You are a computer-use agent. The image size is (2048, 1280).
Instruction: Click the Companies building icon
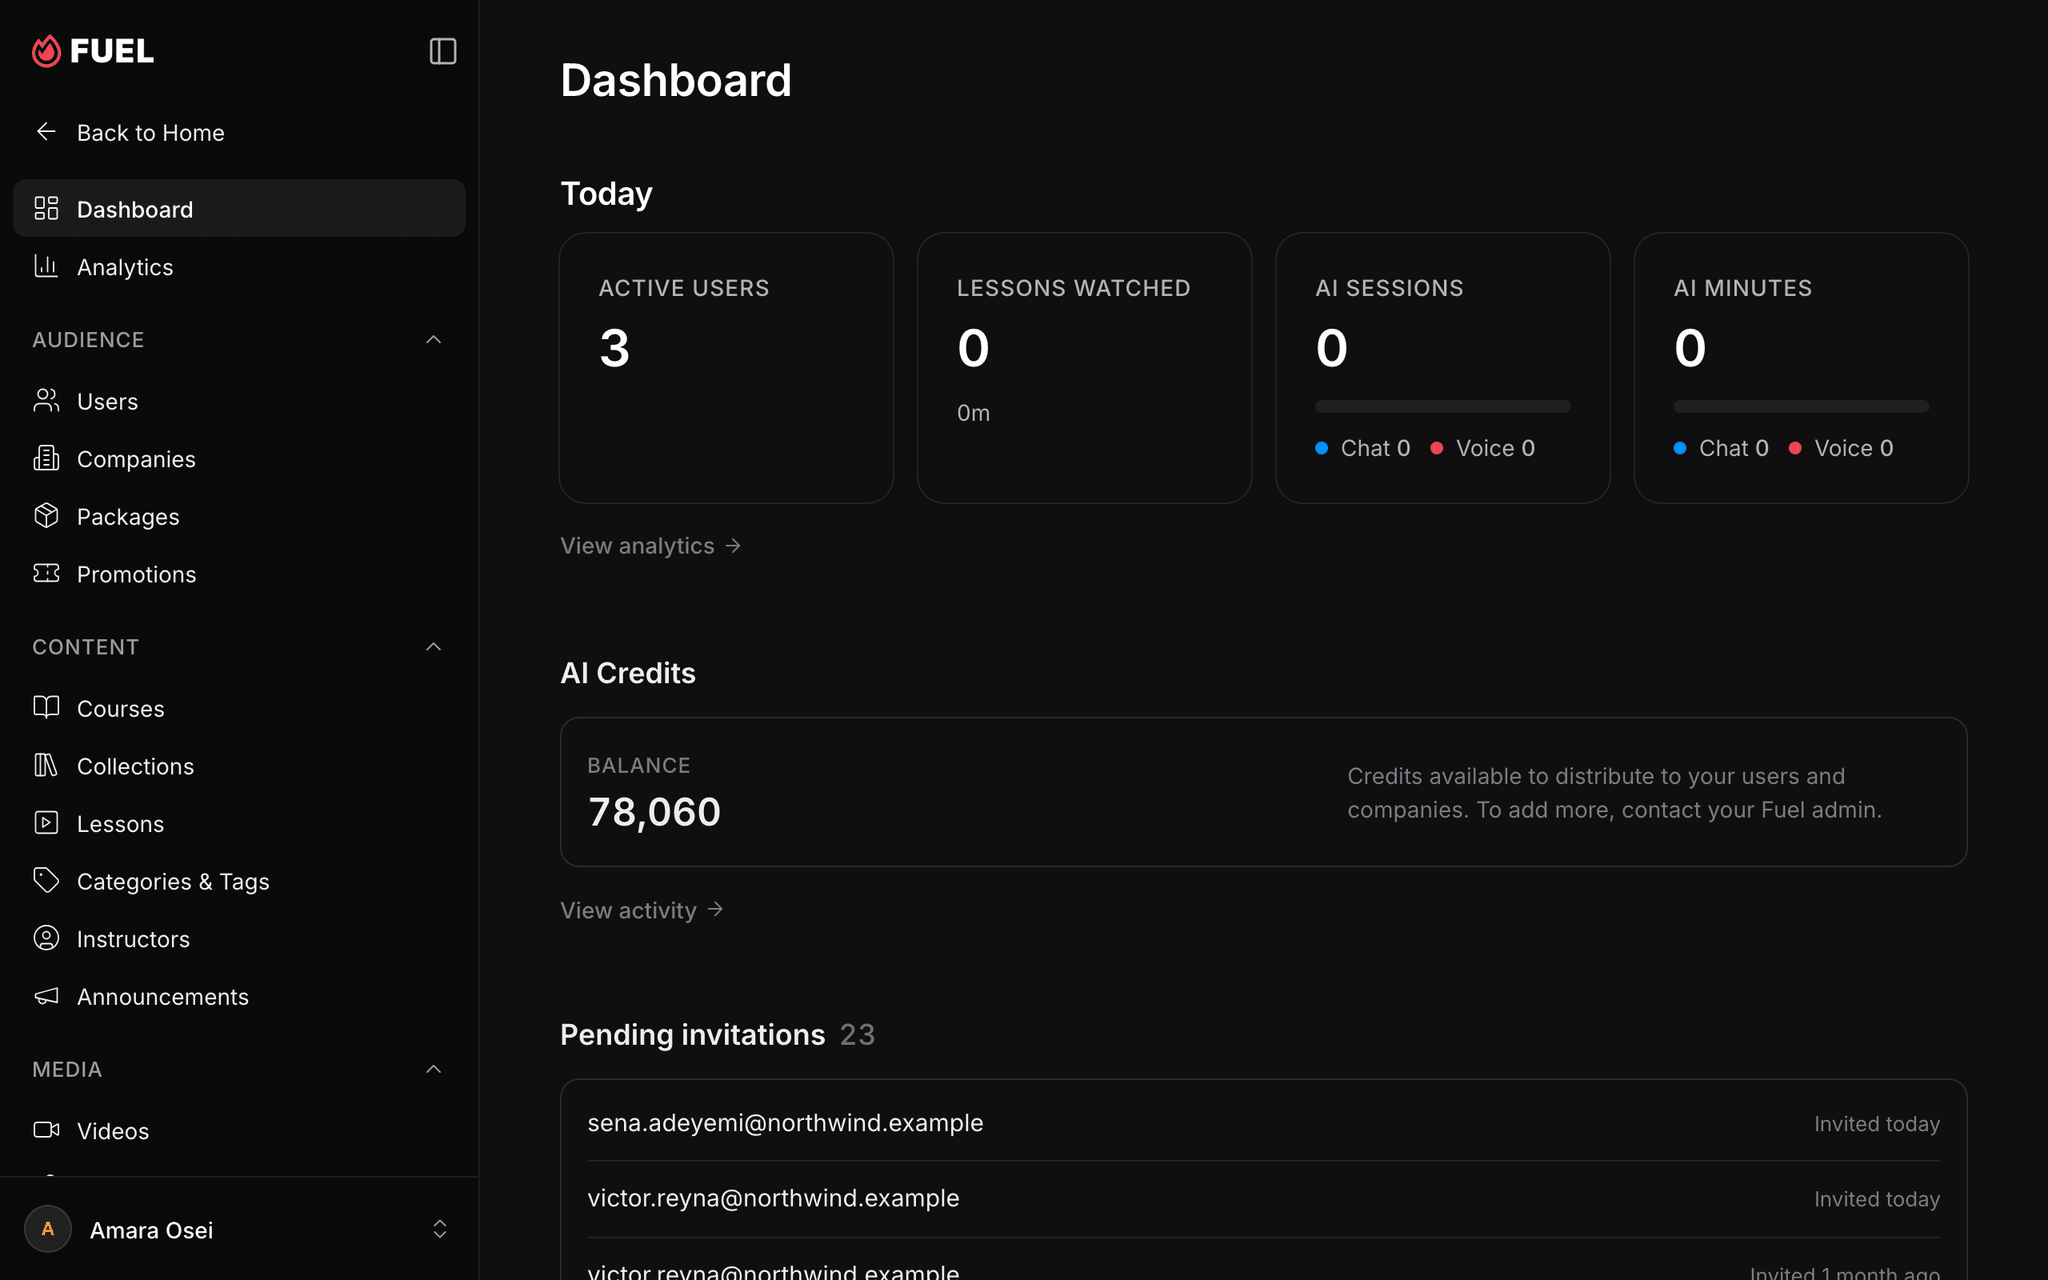pos(46,458)
